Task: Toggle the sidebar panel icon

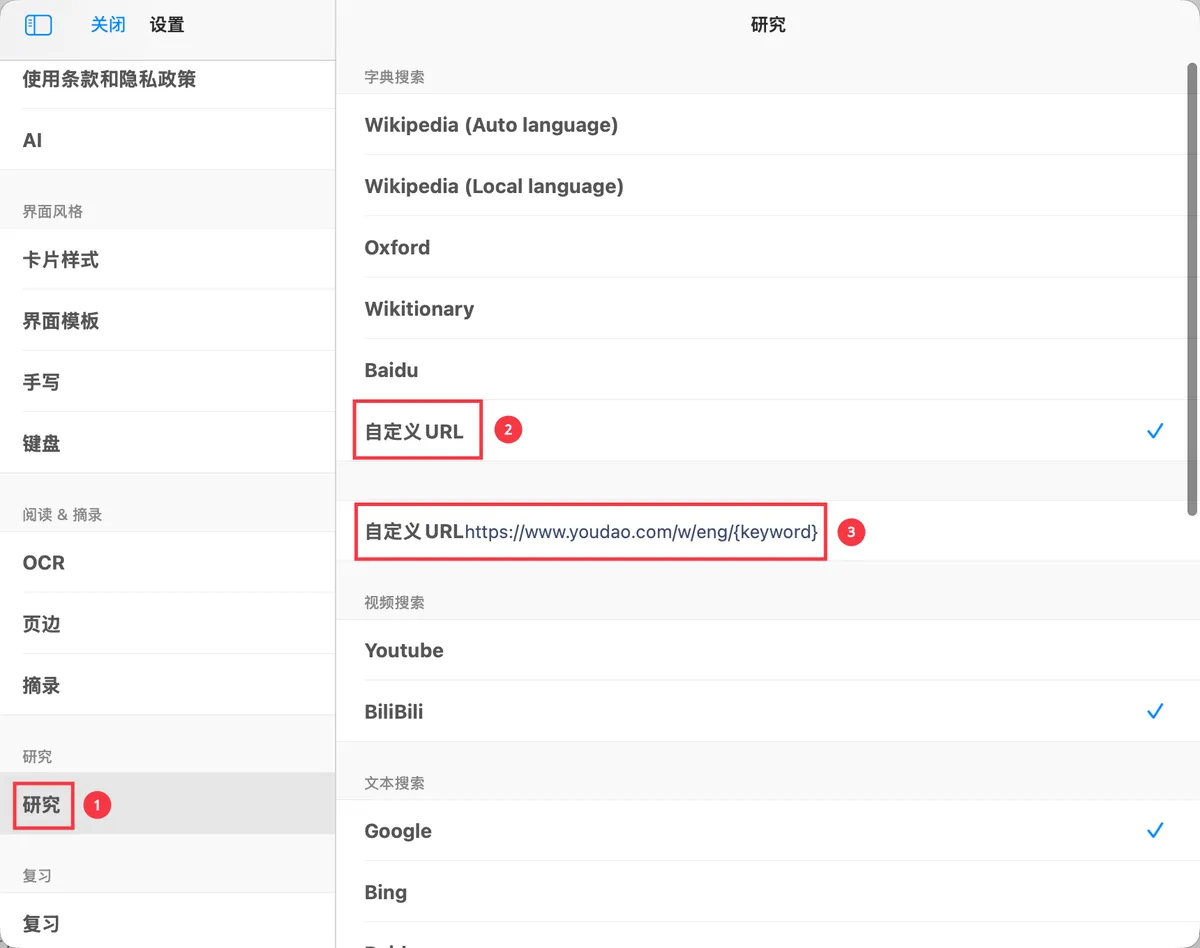Action: pyautogui.click(x=38, y=25)
